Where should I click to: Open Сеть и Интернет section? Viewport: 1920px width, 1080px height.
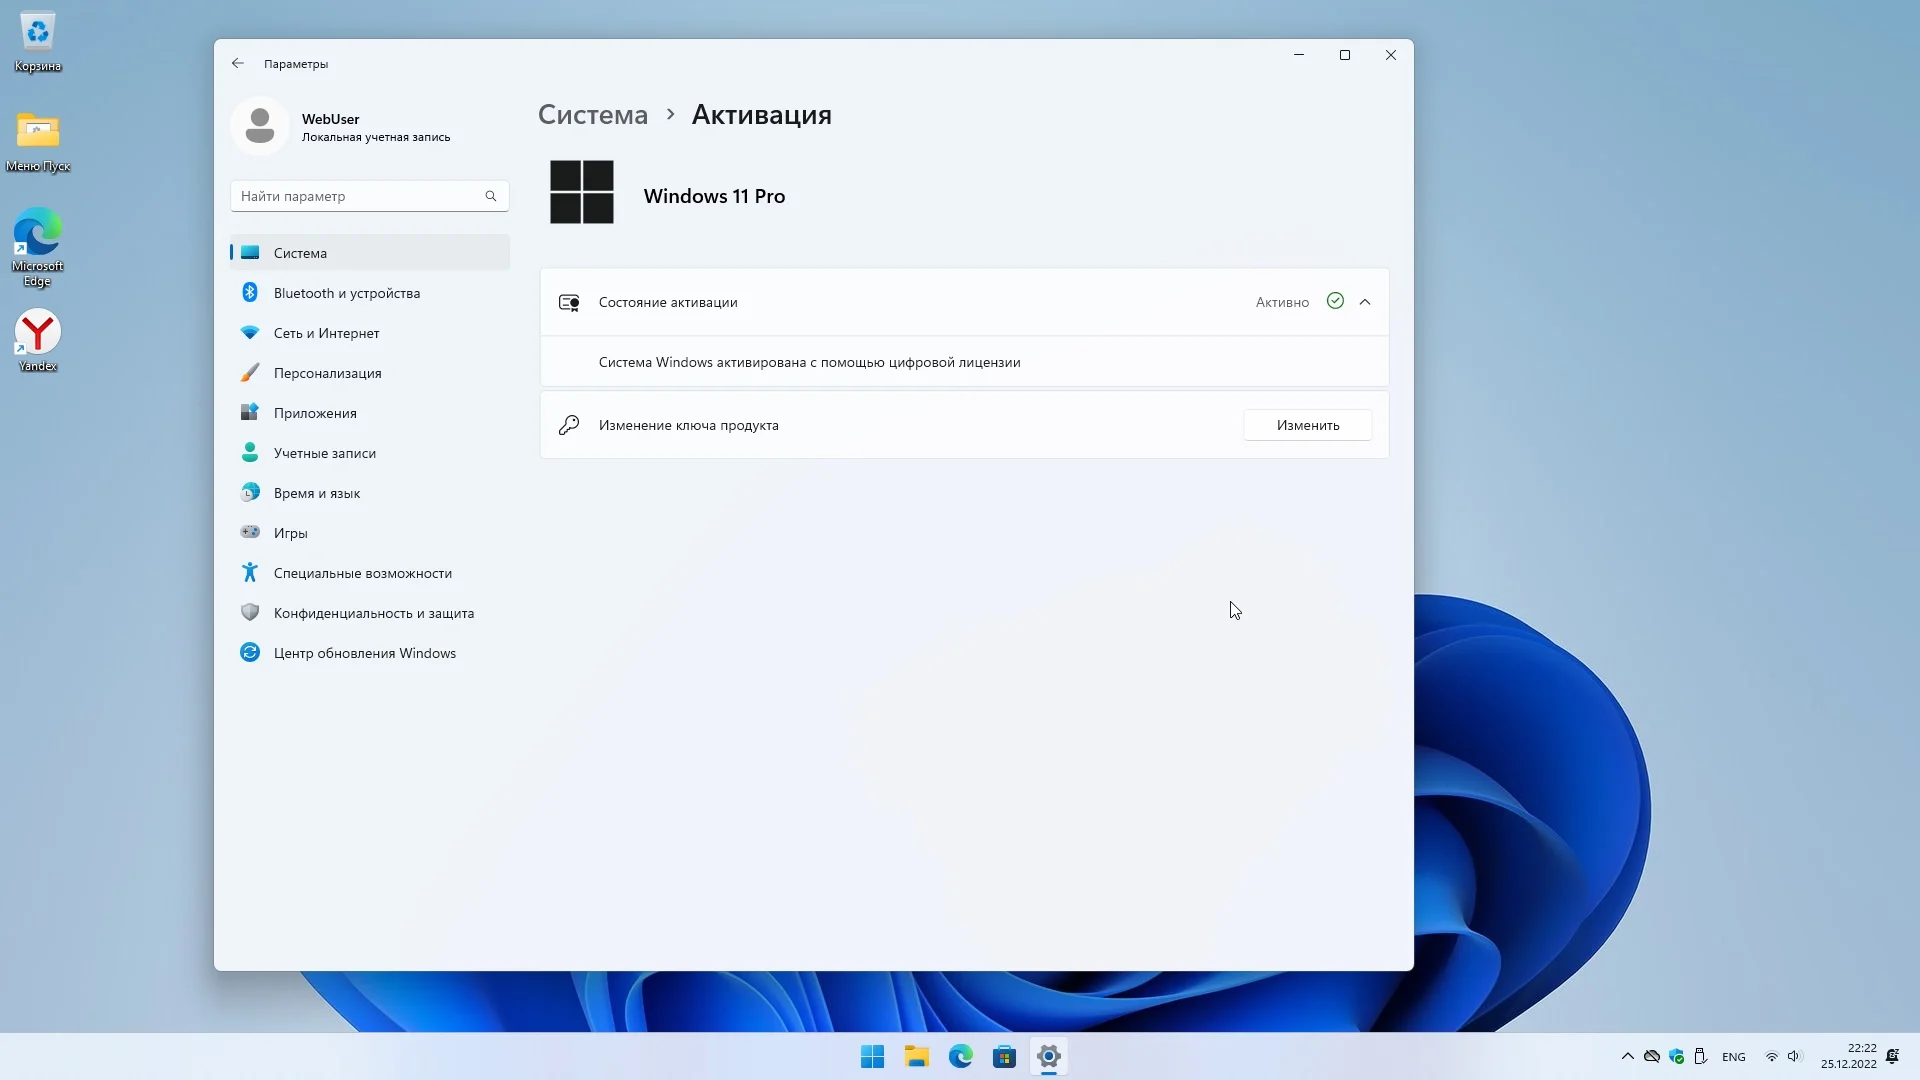[326, 333]
